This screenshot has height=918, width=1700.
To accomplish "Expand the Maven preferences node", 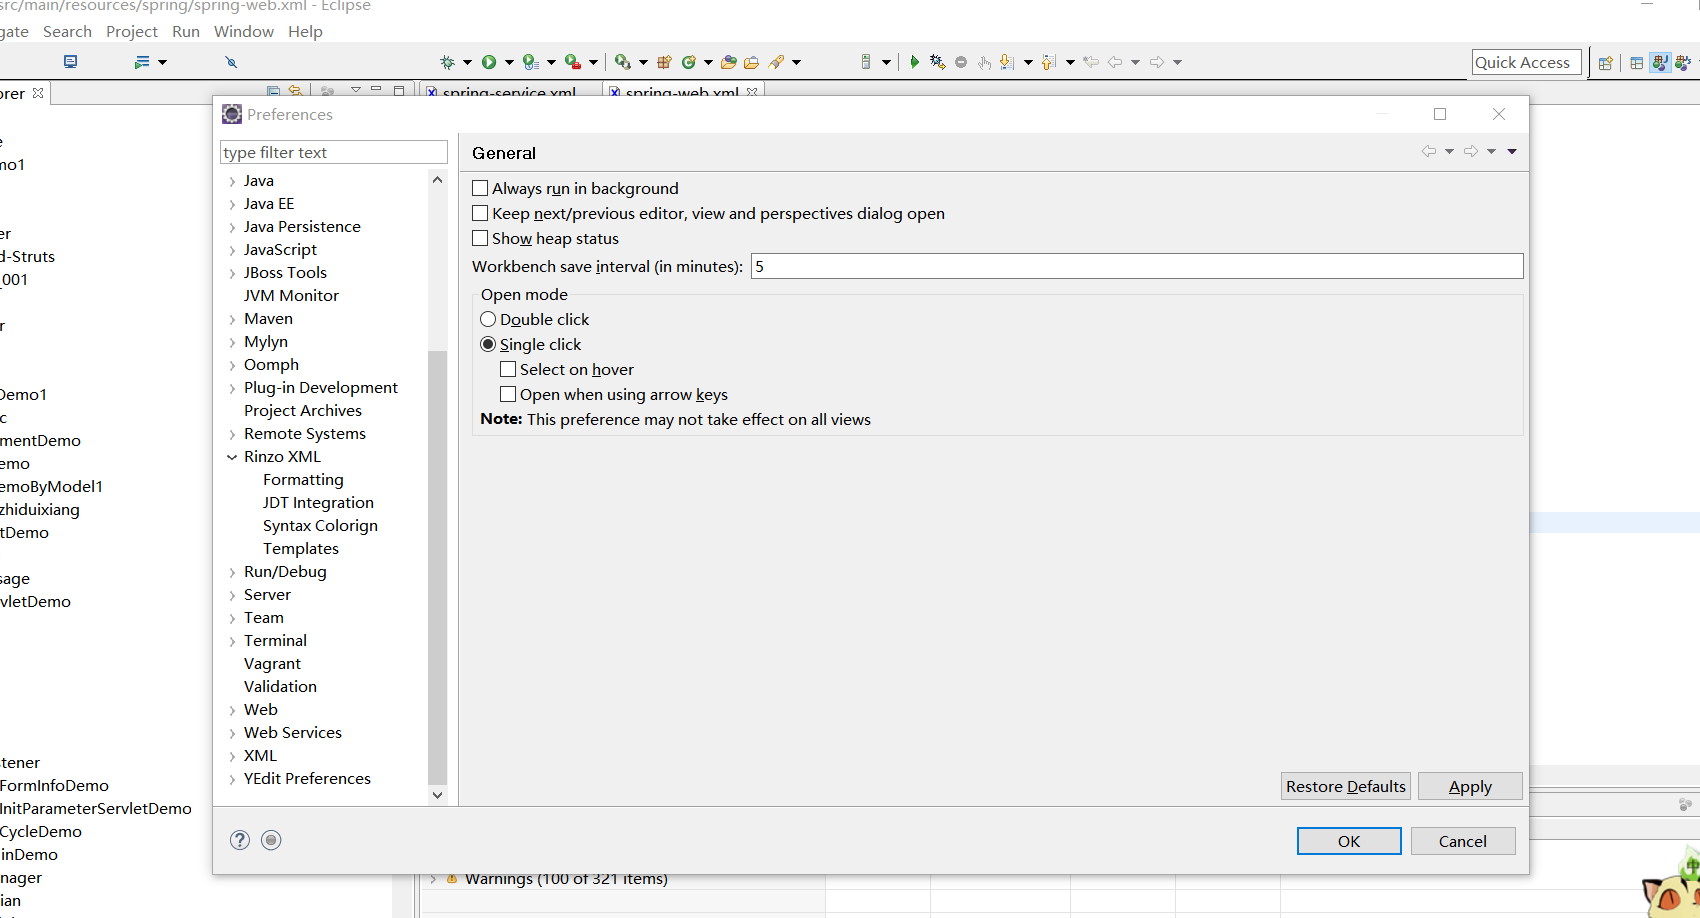I will click(x=232, y=319).
